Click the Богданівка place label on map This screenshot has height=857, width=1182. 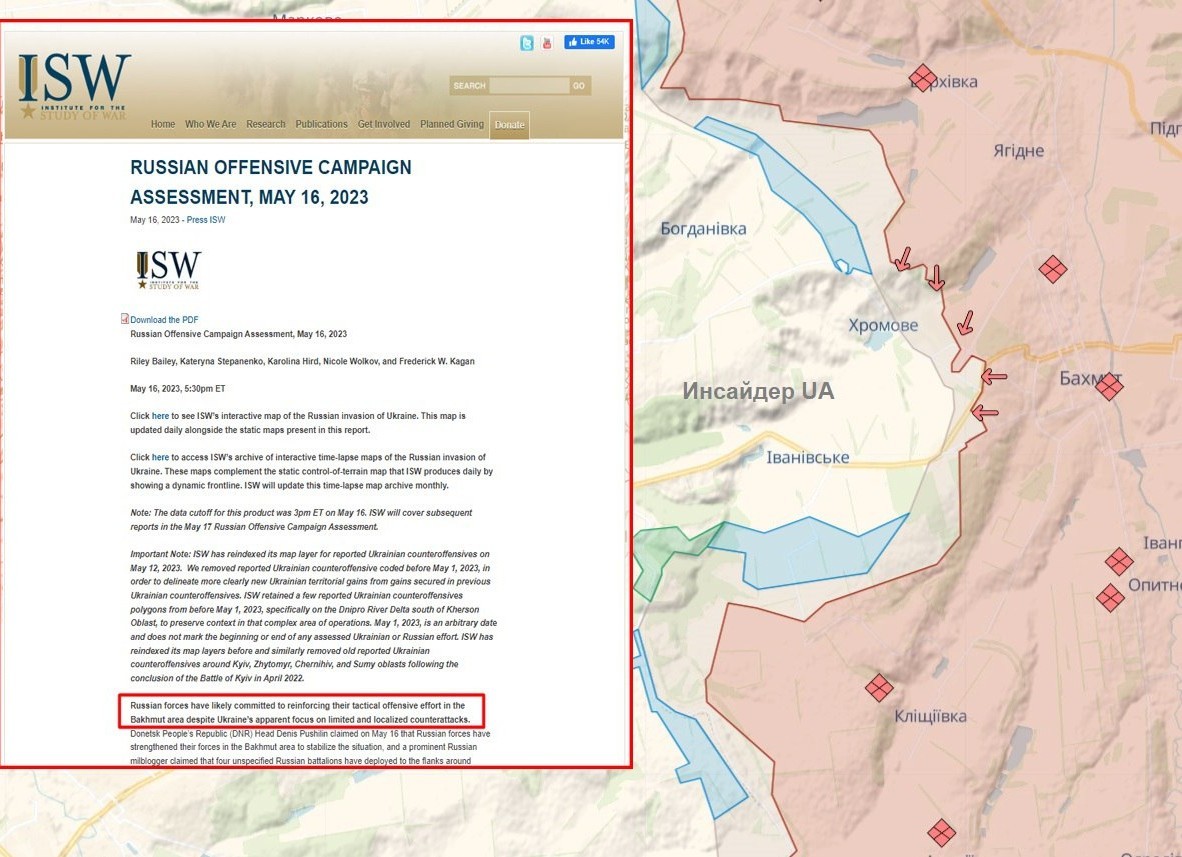(x=703, y=228)
